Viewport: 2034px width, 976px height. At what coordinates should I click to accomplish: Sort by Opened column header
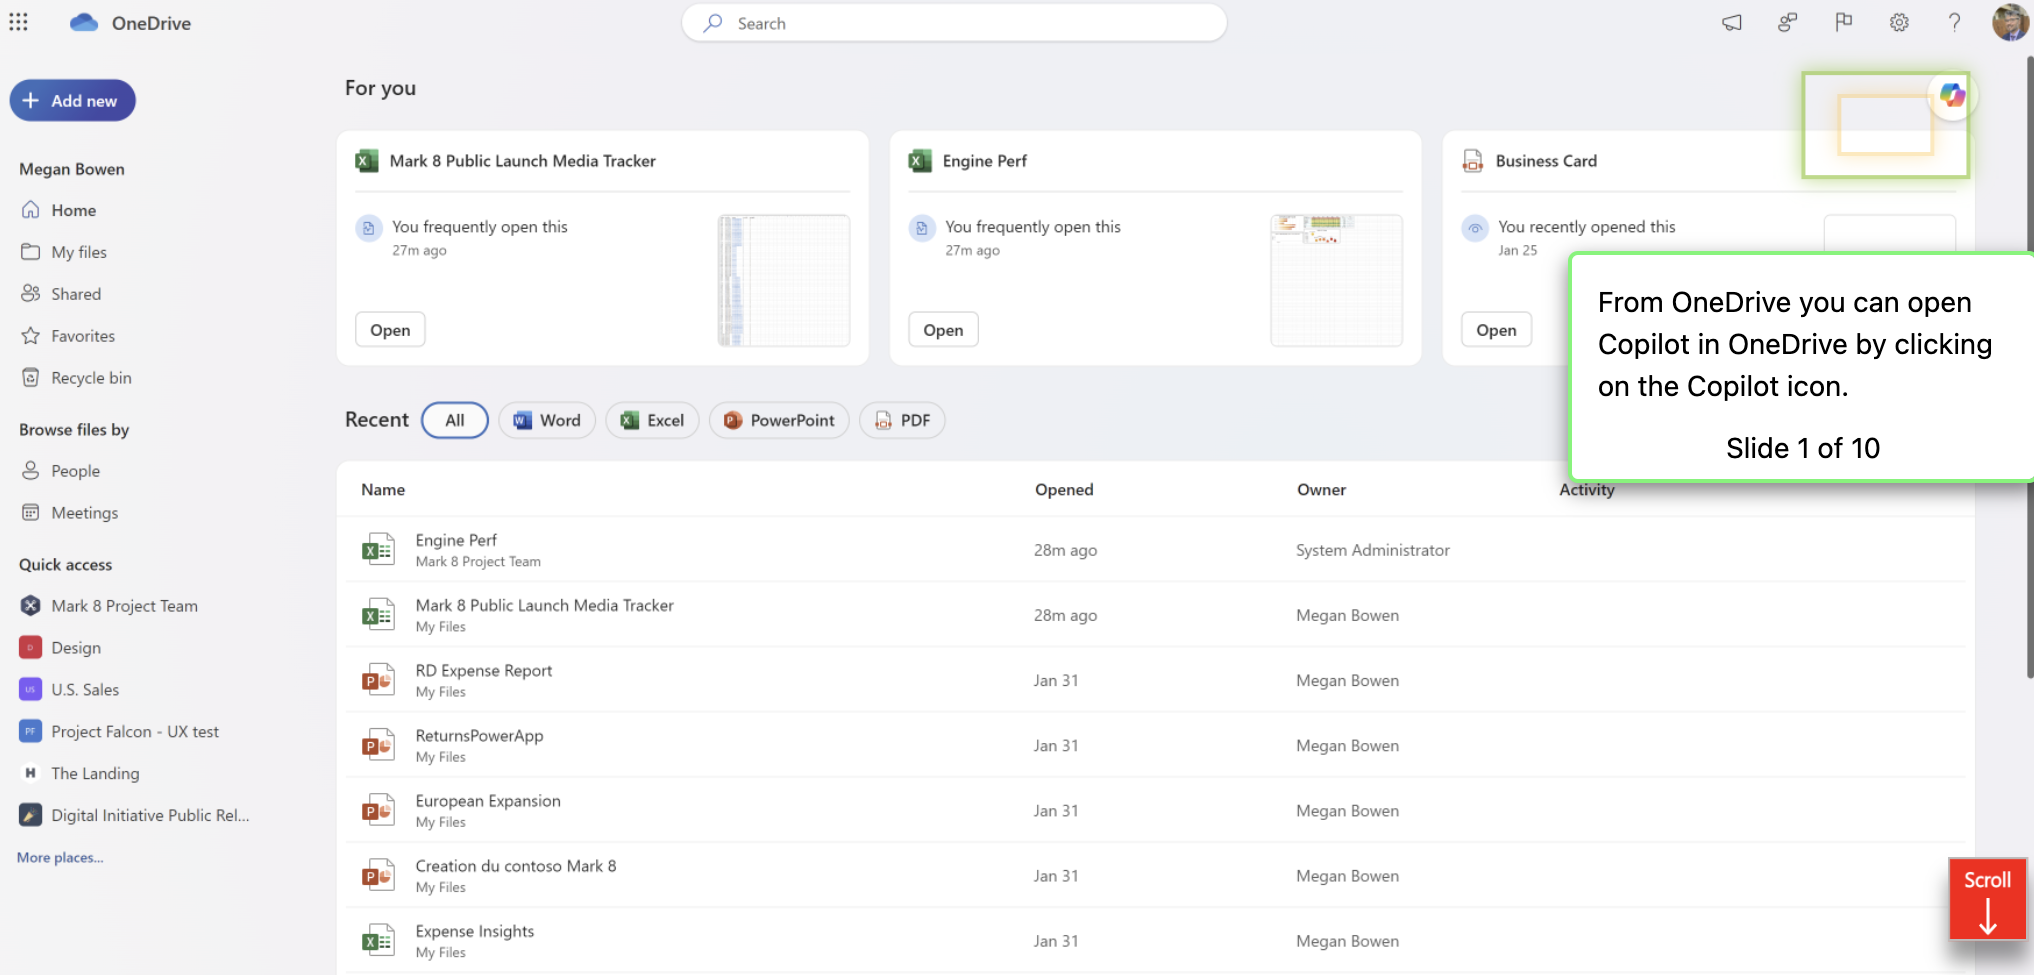pos(1064,490)
